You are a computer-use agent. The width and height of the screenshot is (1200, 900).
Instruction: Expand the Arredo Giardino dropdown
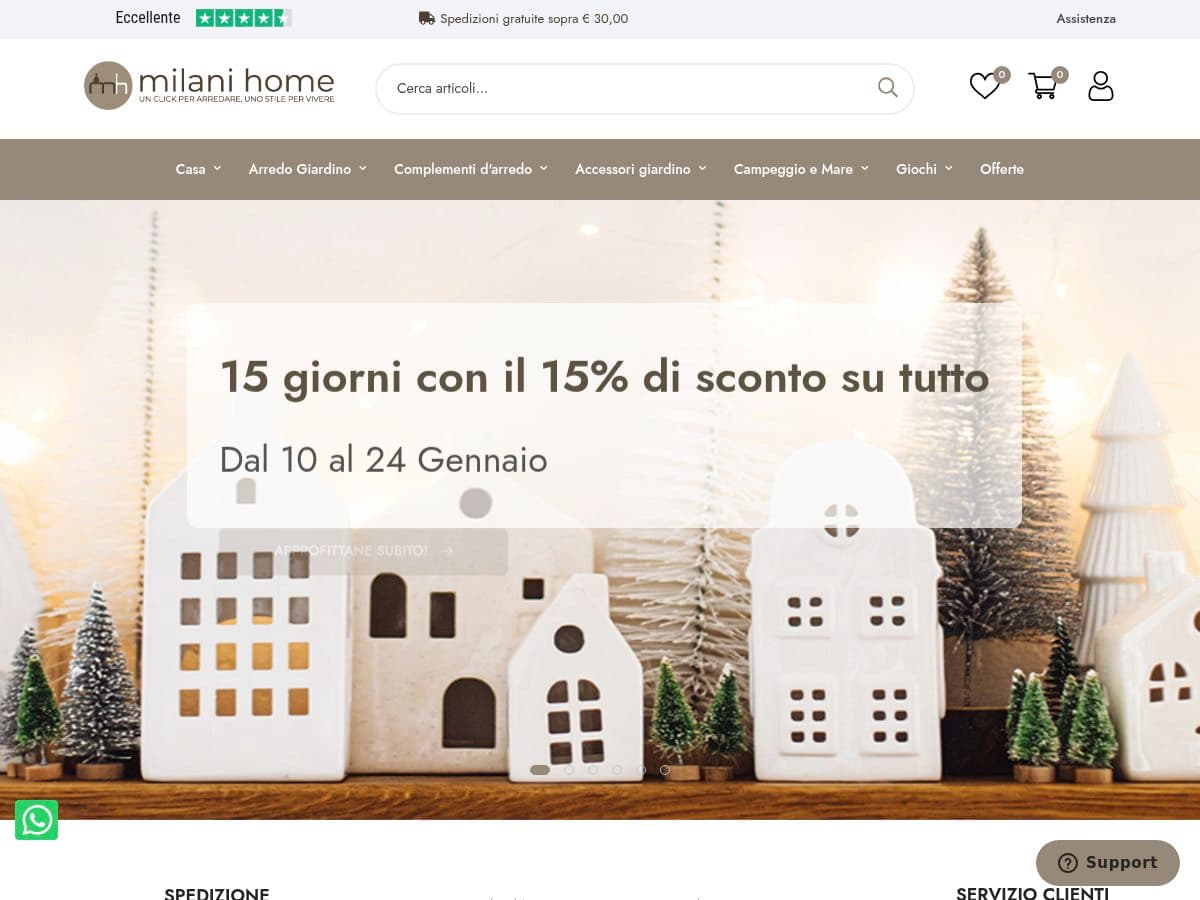click(x=308, y=169)
